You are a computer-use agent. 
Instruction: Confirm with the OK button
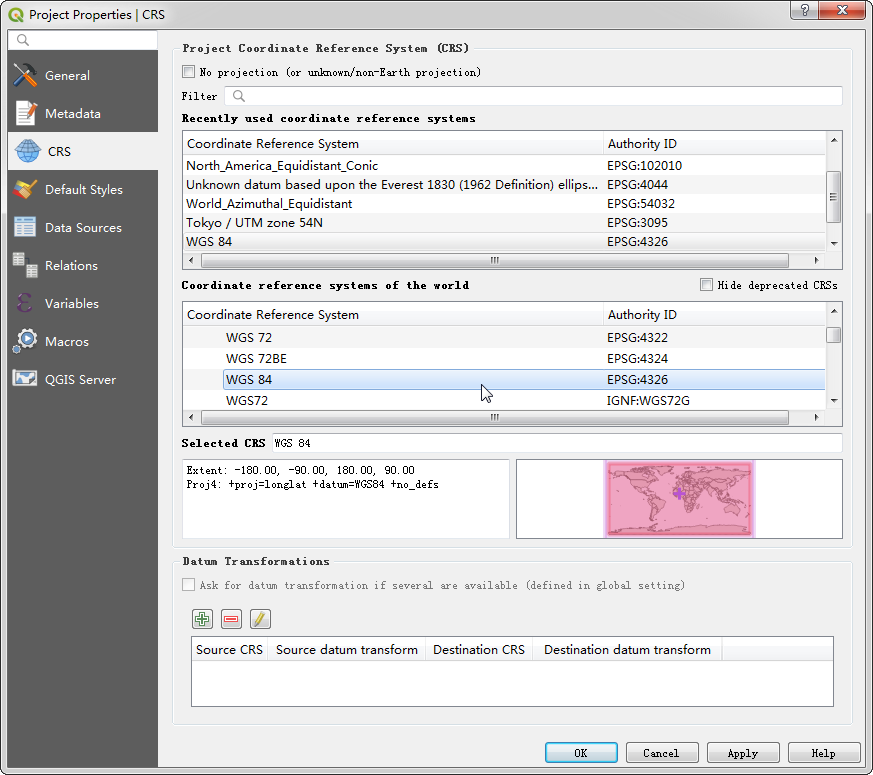tap(581, 753)
